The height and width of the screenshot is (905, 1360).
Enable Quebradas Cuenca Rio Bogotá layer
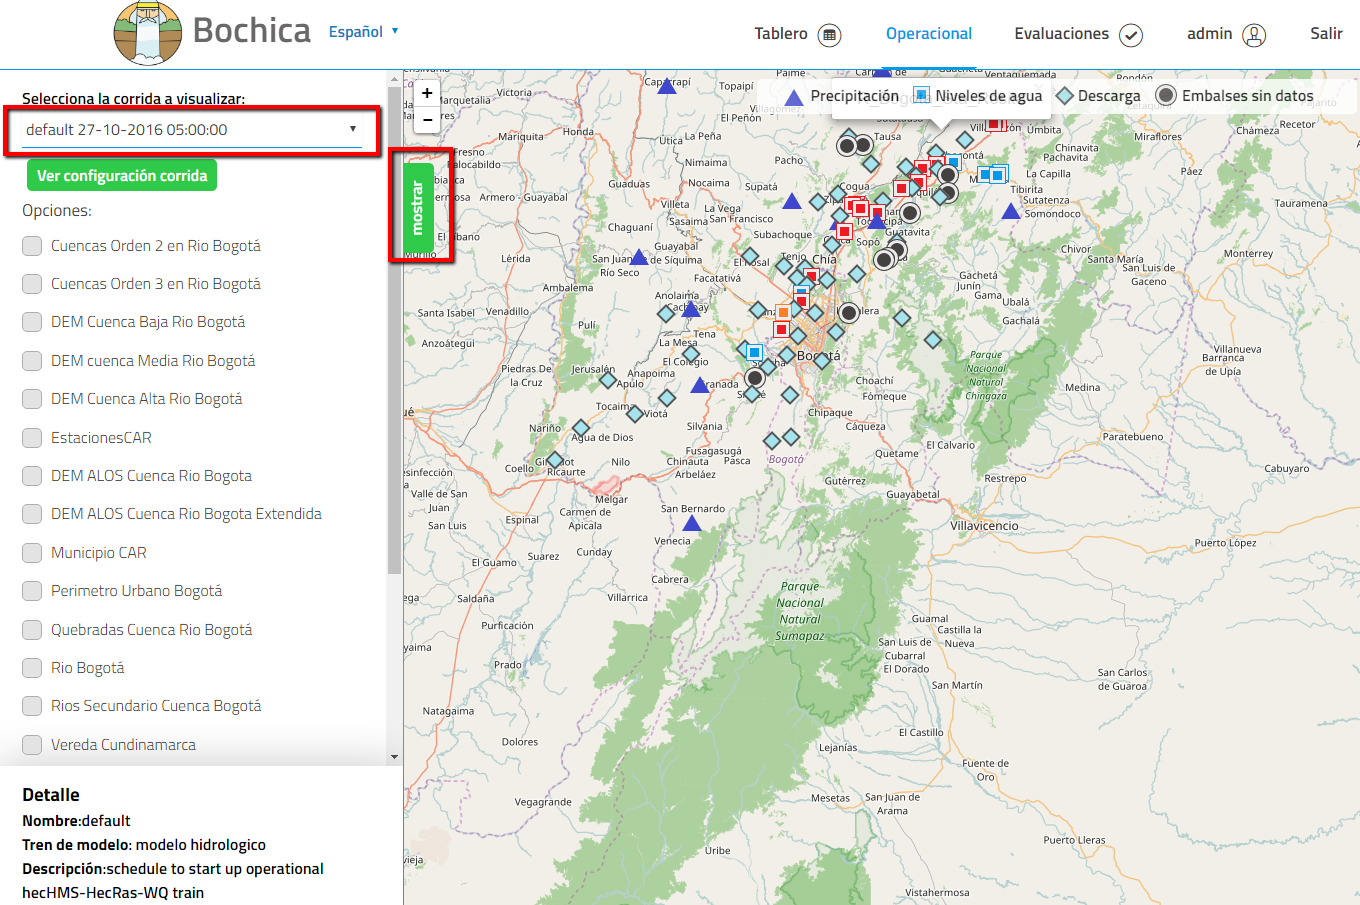coord(32,630)
